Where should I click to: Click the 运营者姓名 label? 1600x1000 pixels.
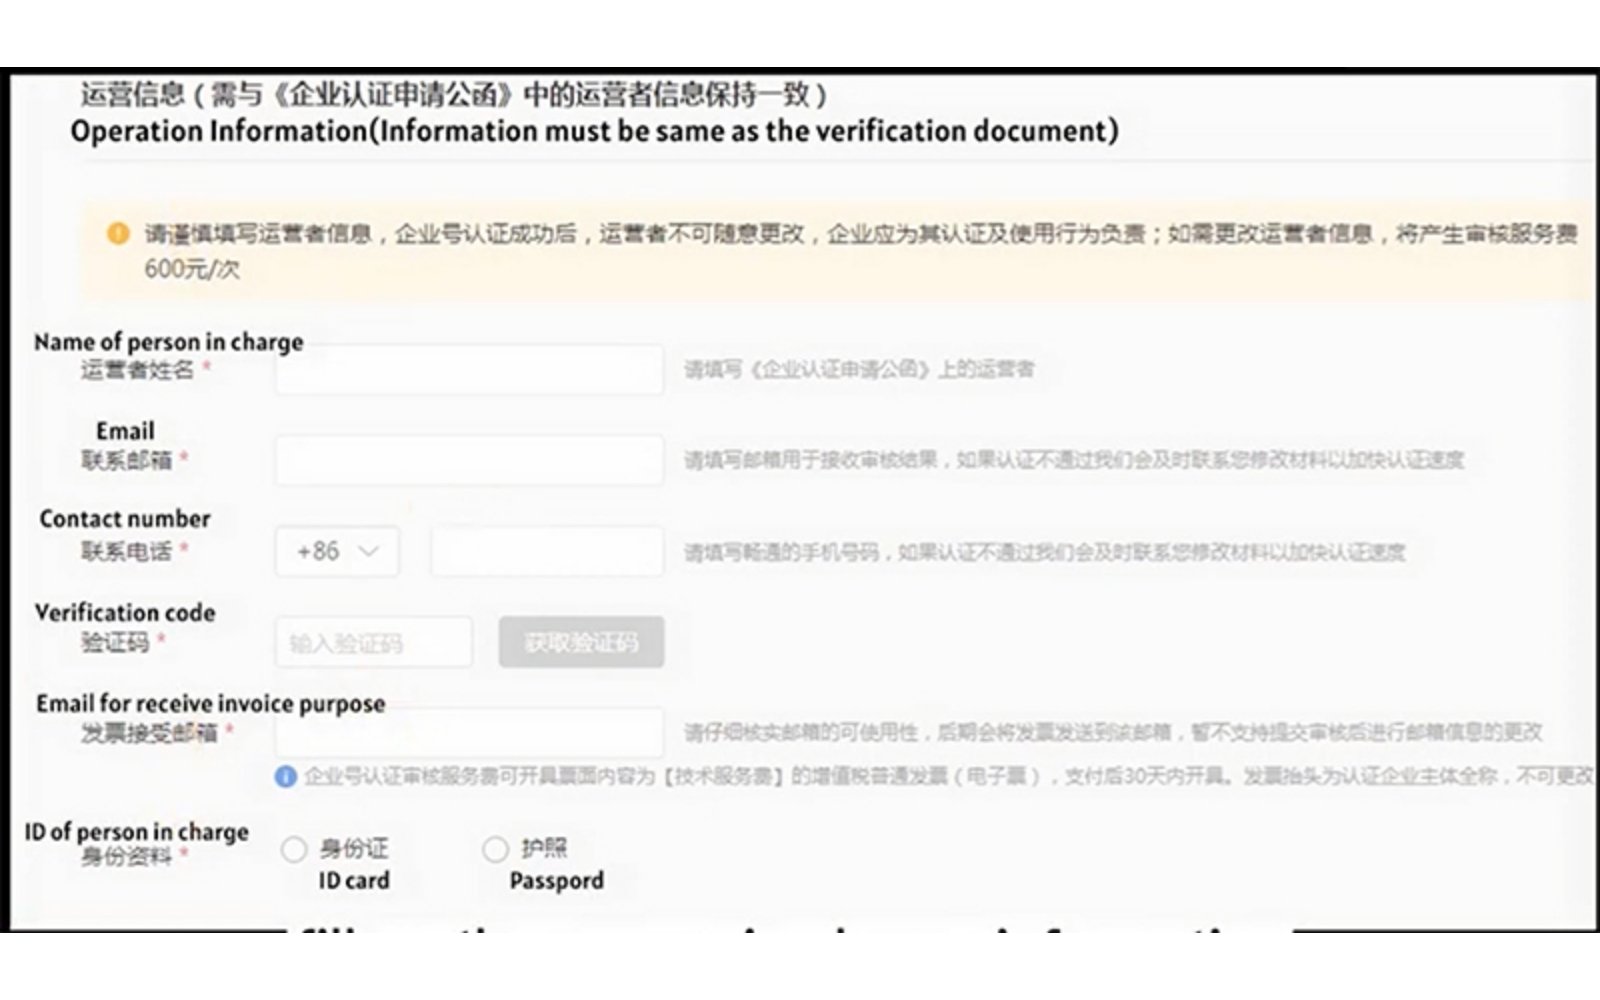(x=137, y=370)
